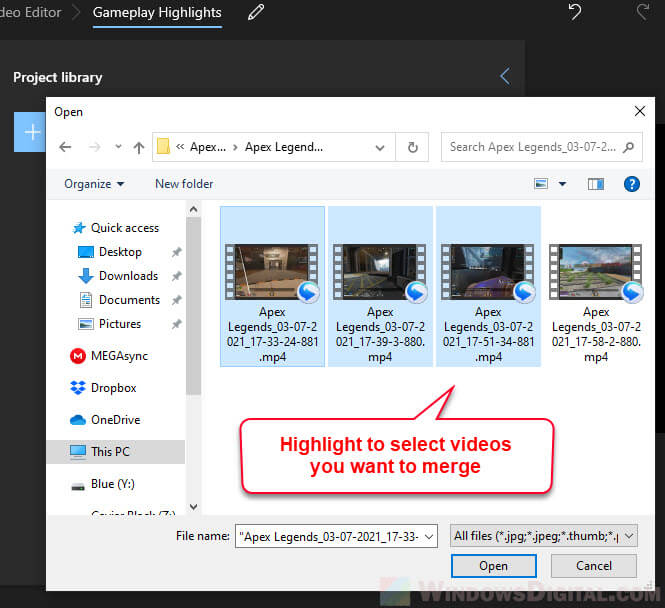Click the Apex Legend... breadcrumb segment
This screenshot has height=608, width=665.
pos(284,147)
